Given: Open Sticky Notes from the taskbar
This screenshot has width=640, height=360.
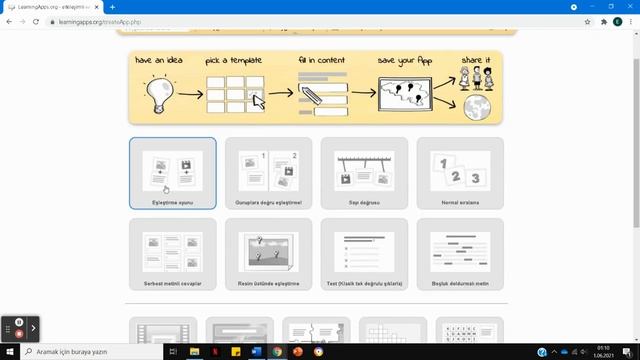Looking at the screenshot, I should coord(236,351).
